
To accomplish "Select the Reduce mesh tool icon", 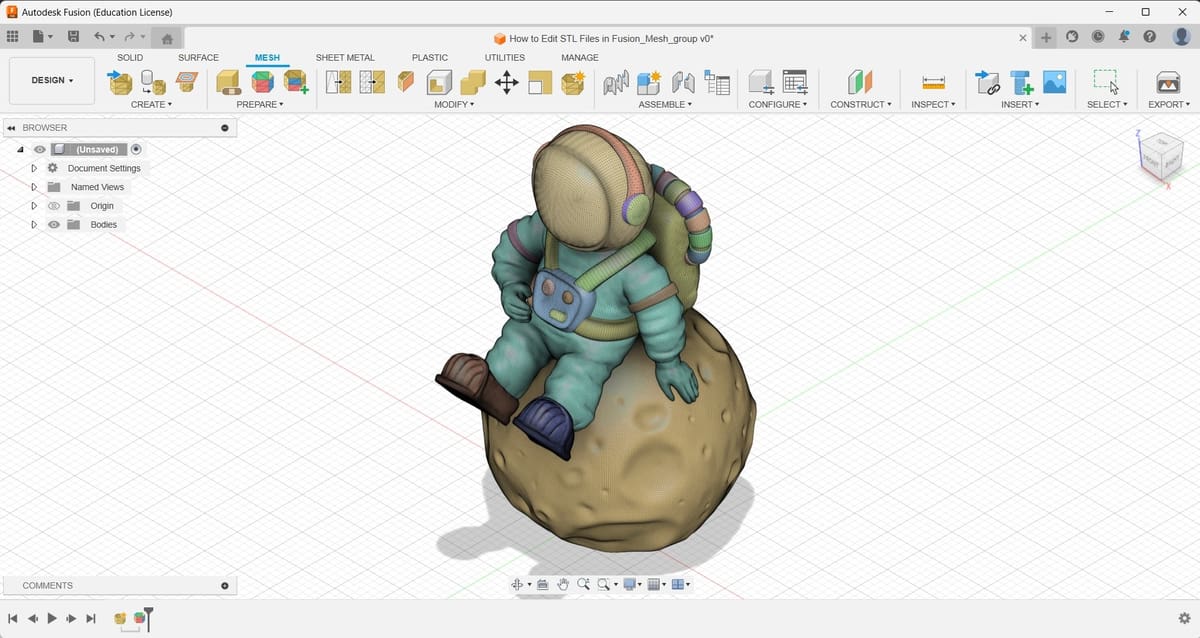I will click(372, 82).
